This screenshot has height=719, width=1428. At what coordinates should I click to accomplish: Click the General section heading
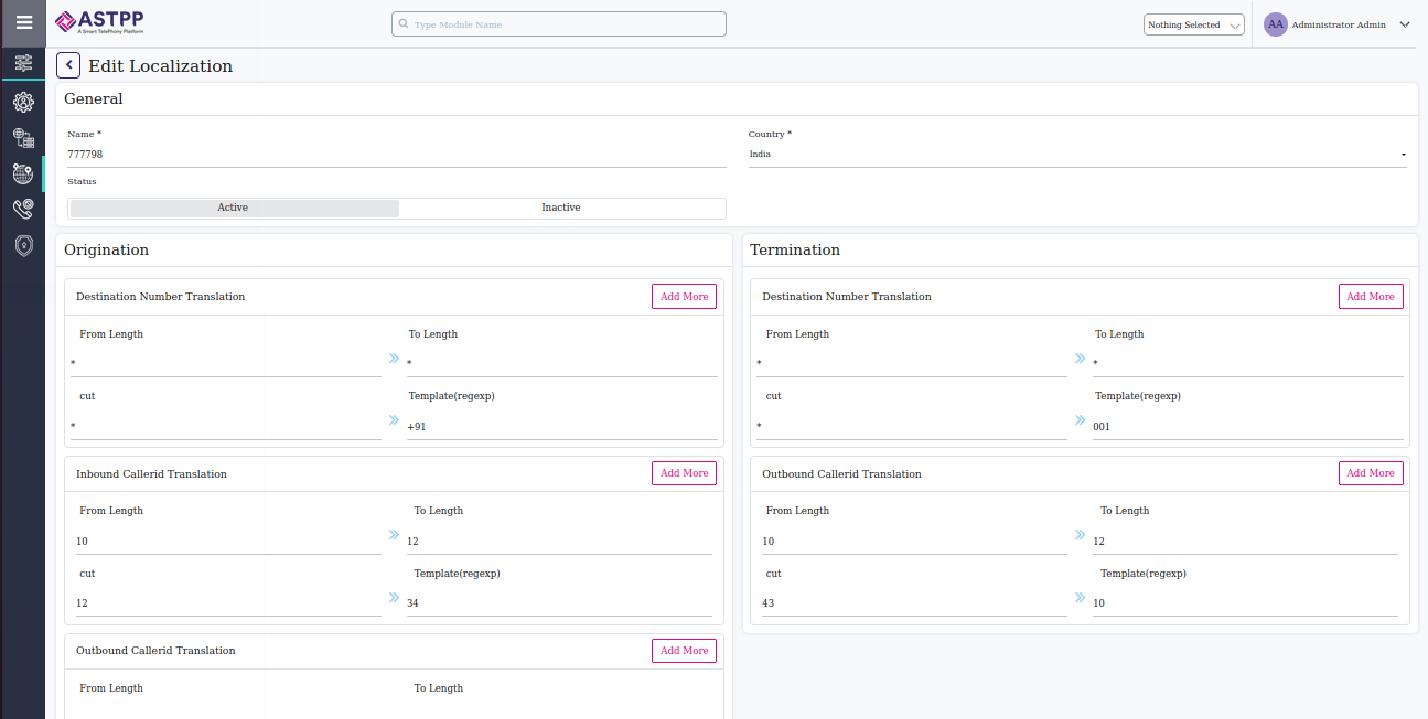pyautogui.click(x=93, y=99)
